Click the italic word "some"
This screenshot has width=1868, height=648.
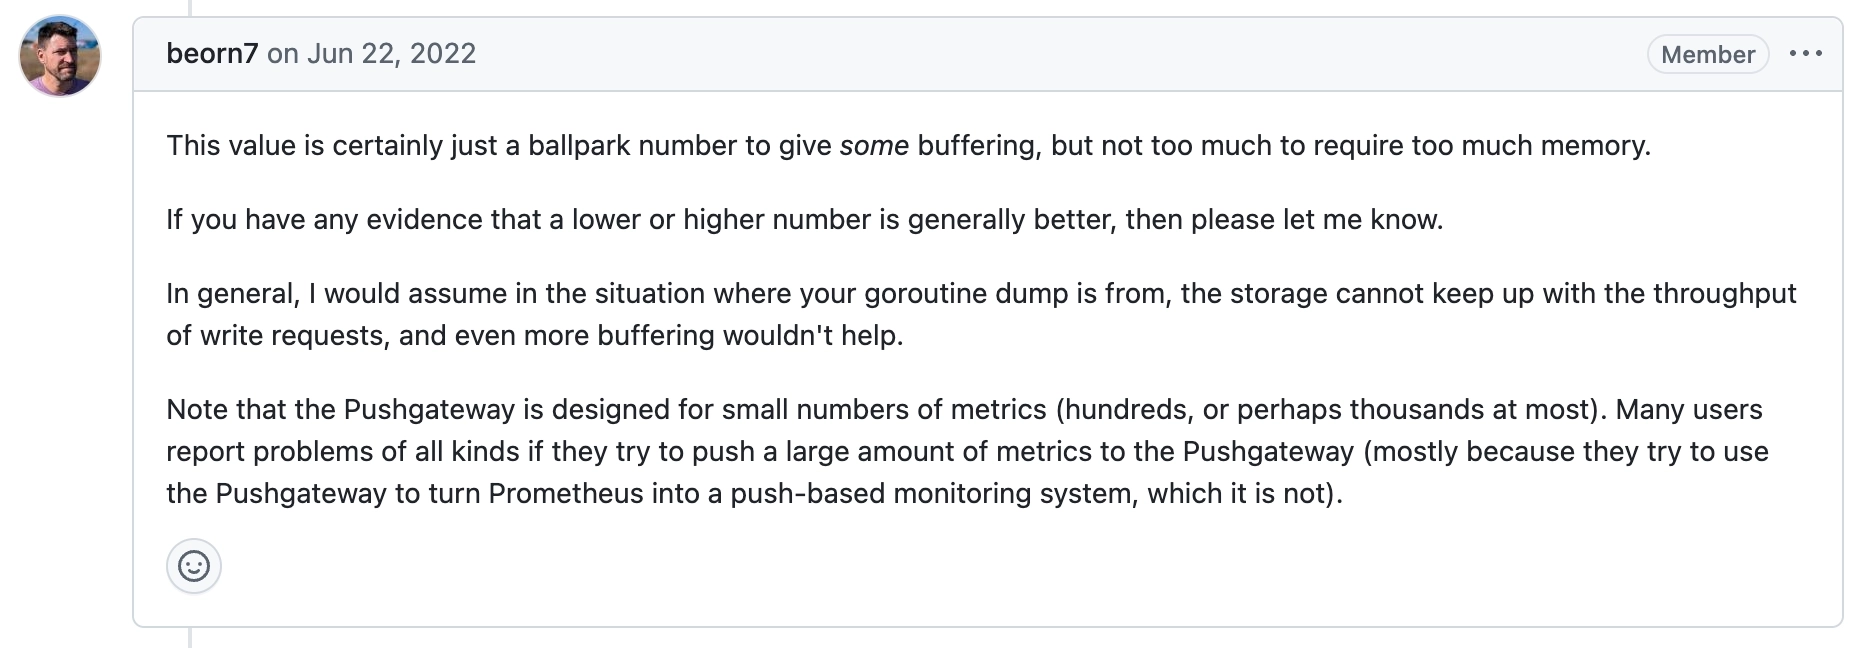(874, 145)
